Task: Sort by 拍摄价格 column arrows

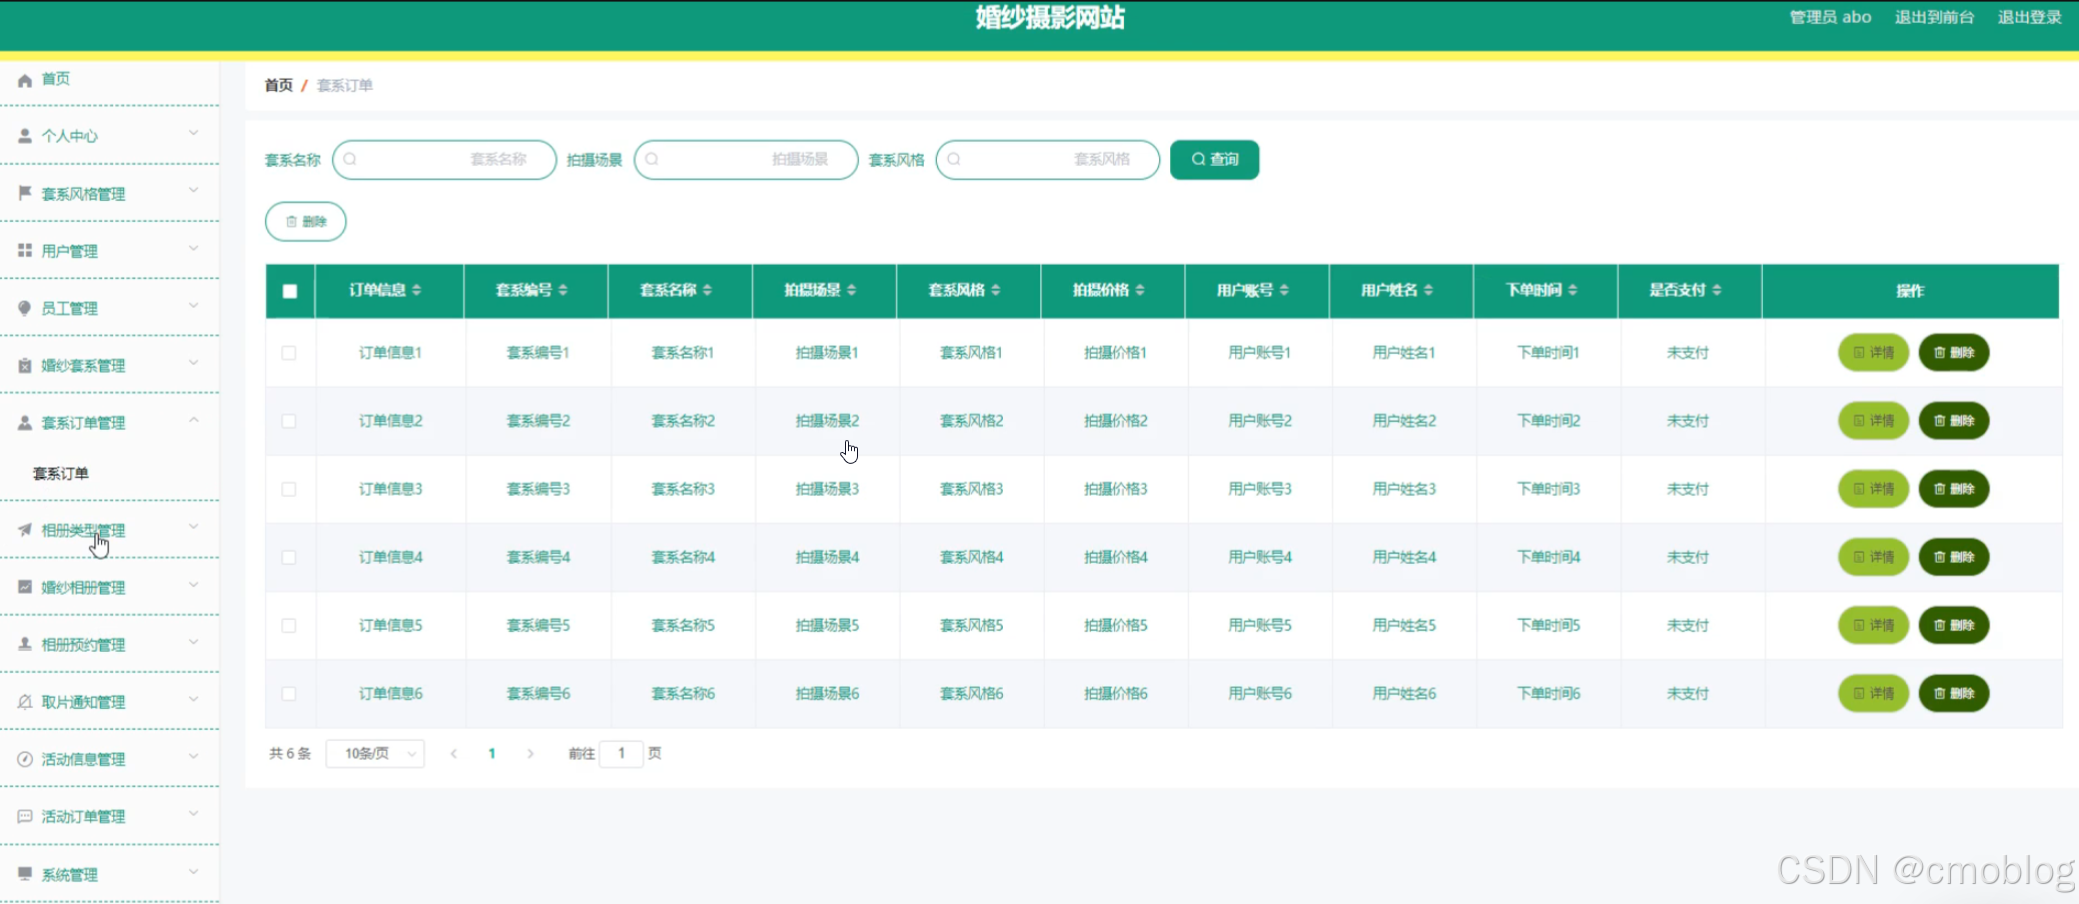Action: click(1140, 290)
